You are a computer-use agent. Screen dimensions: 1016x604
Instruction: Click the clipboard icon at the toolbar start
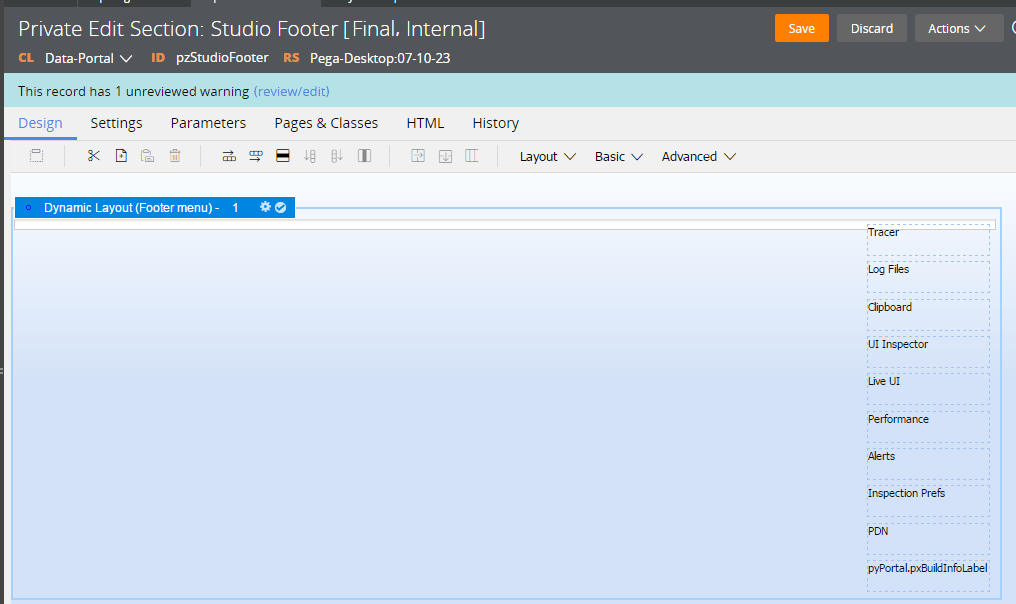(x=37, y=156)
